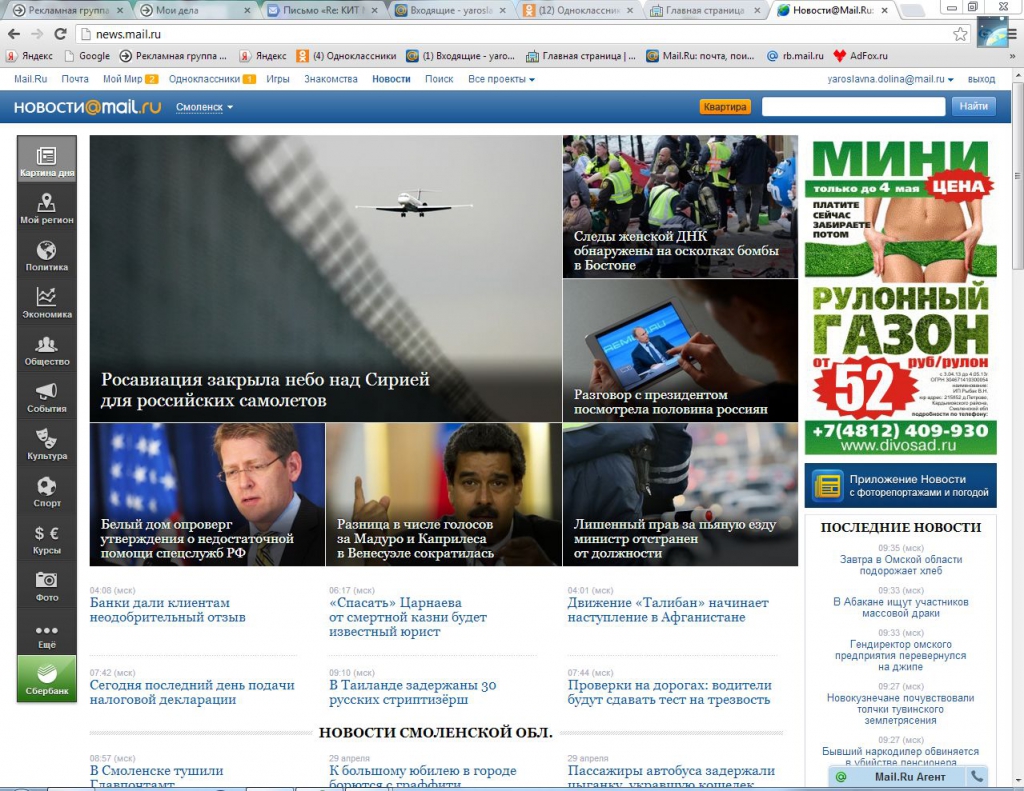Bookmark this page with the star
Viewport: 1024px width, 791px height.
(960, 34)
